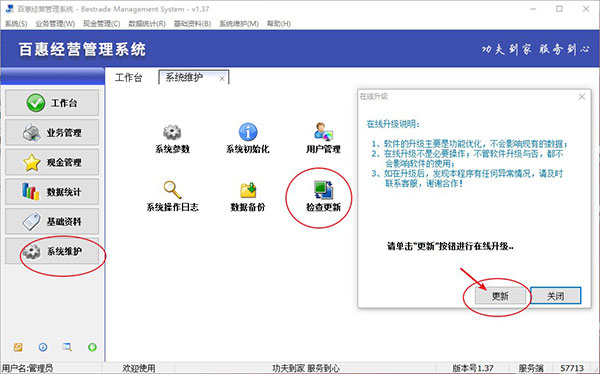Open the 业务管理(W) menu

click(x=55, y=24)
